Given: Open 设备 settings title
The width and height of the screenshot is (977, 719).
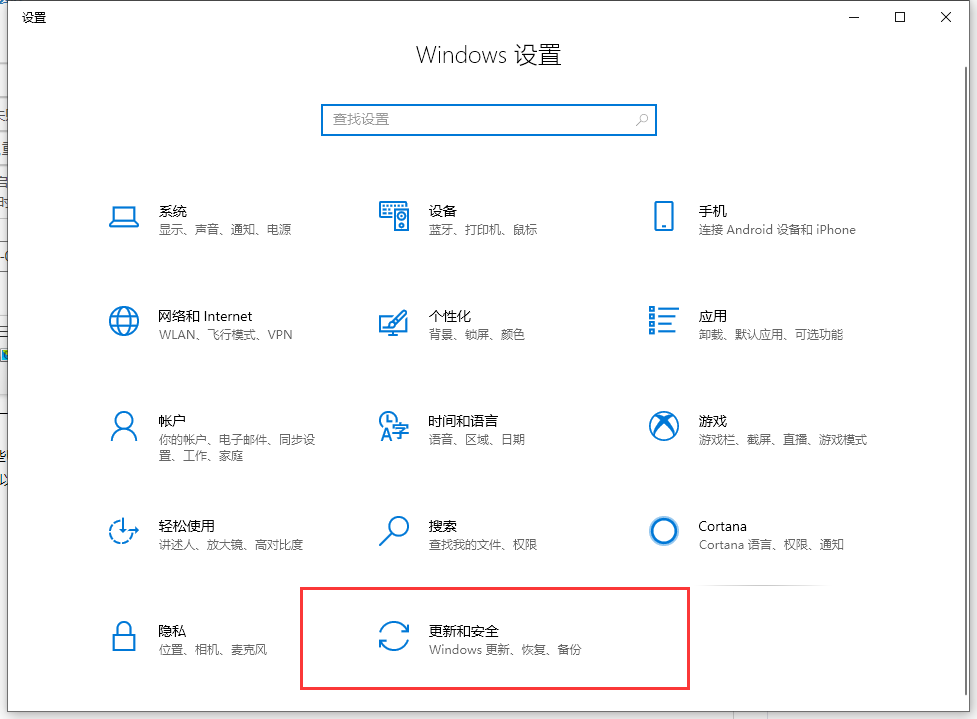Looking at the screenshot, I should click(x=442, y=211).
